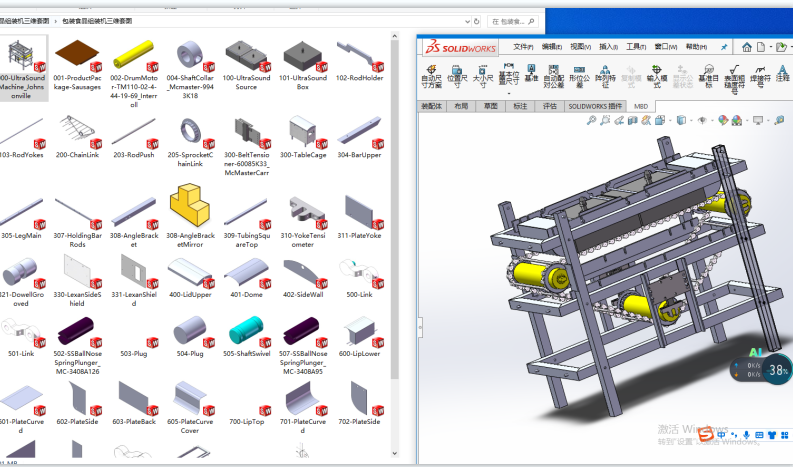This screenshot has height=467, width=793.
Task: Open the 窗口 Window menu
Action: 666,47
